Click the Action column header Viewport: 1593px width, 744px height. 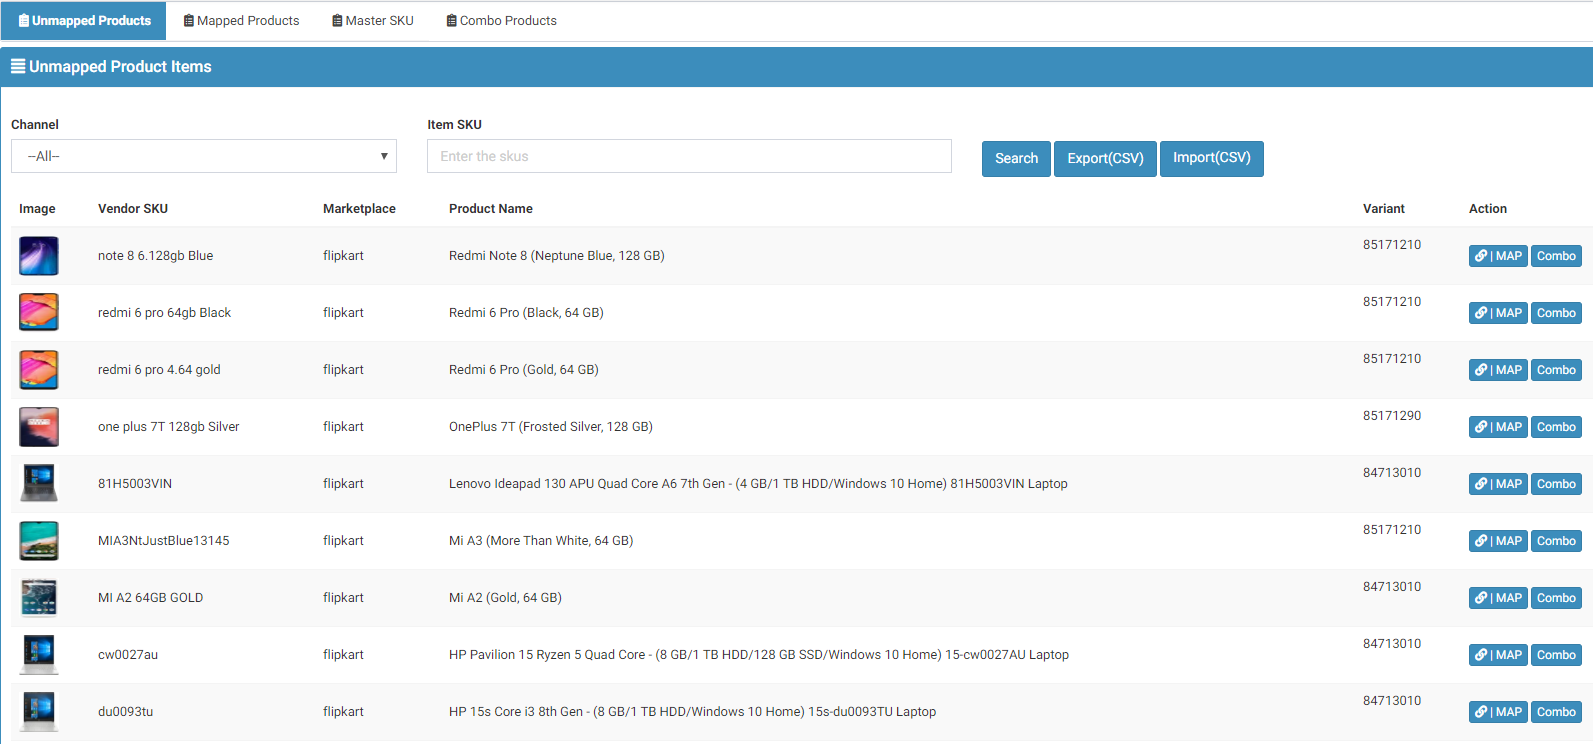point(1488,209)
